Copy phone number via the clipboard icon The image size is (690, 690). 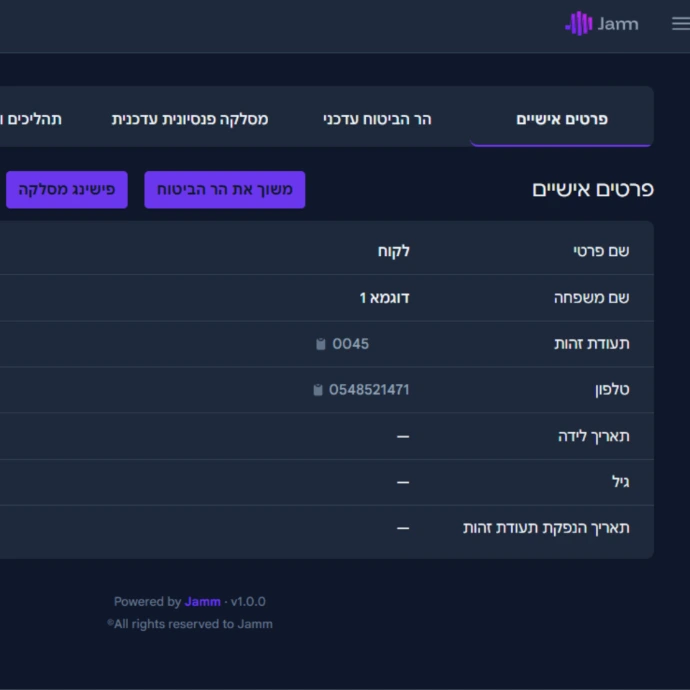click(318, 390)
